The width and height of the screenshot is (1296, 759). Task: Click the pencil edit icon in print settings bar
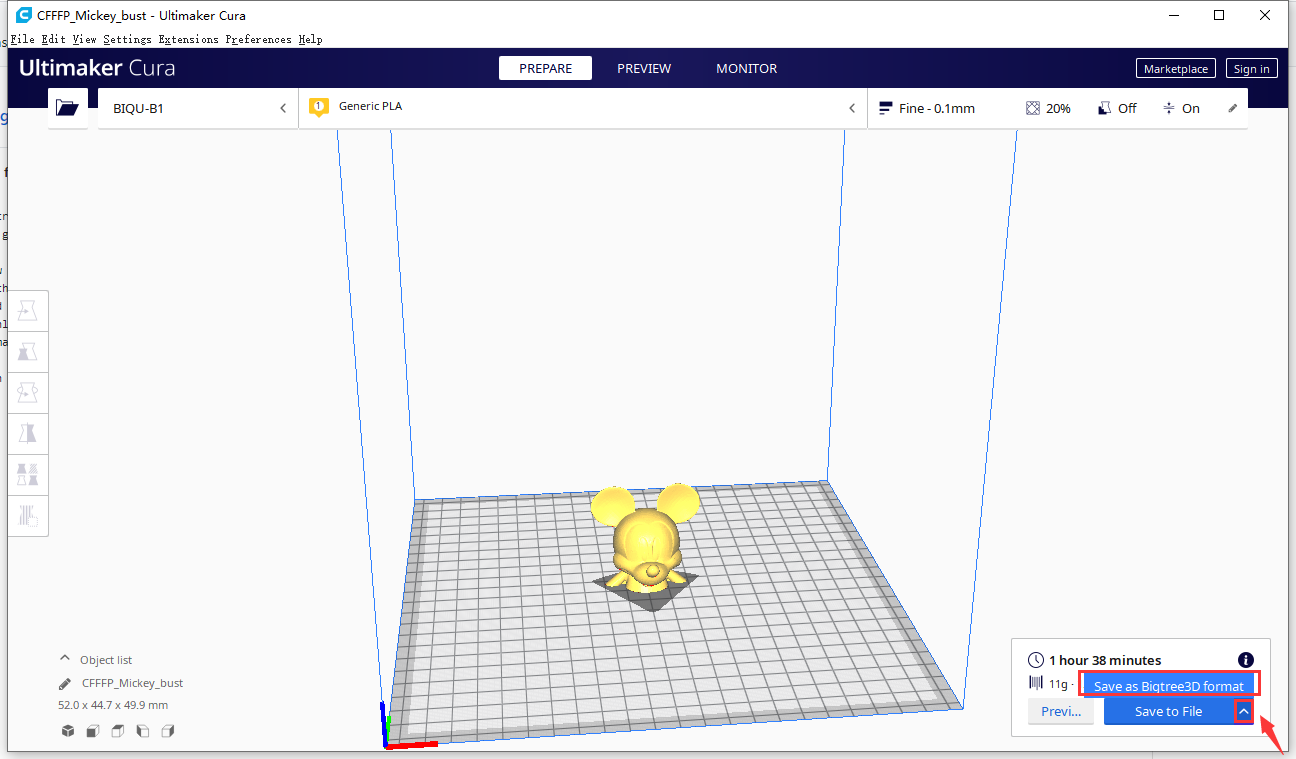tap(1232, 108)
